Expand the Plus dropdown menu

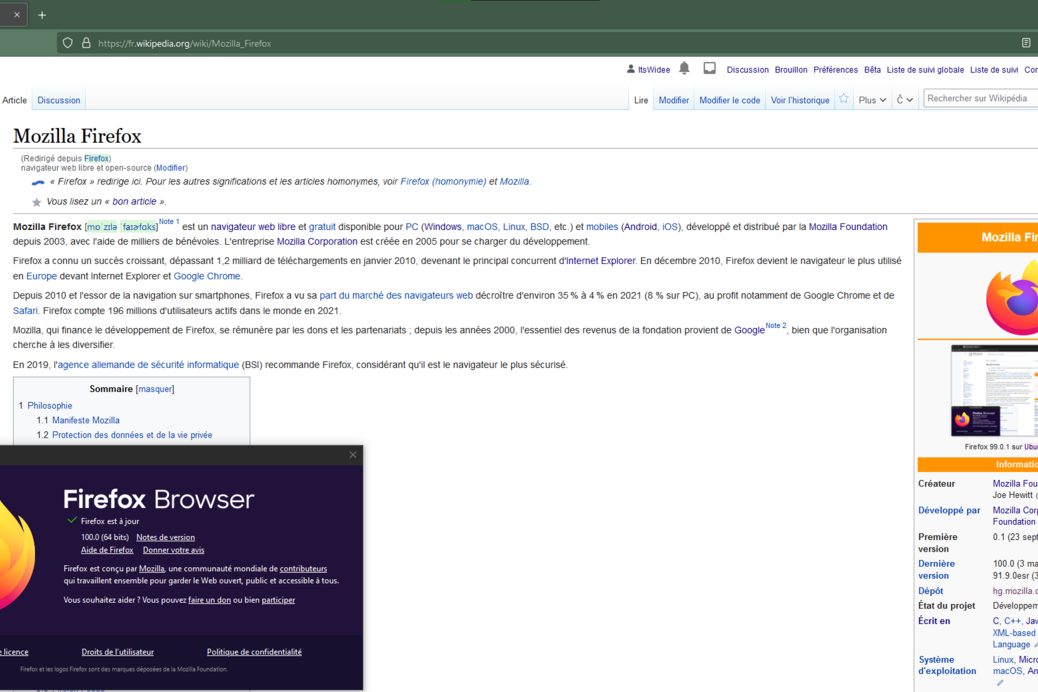pos(872,100)
